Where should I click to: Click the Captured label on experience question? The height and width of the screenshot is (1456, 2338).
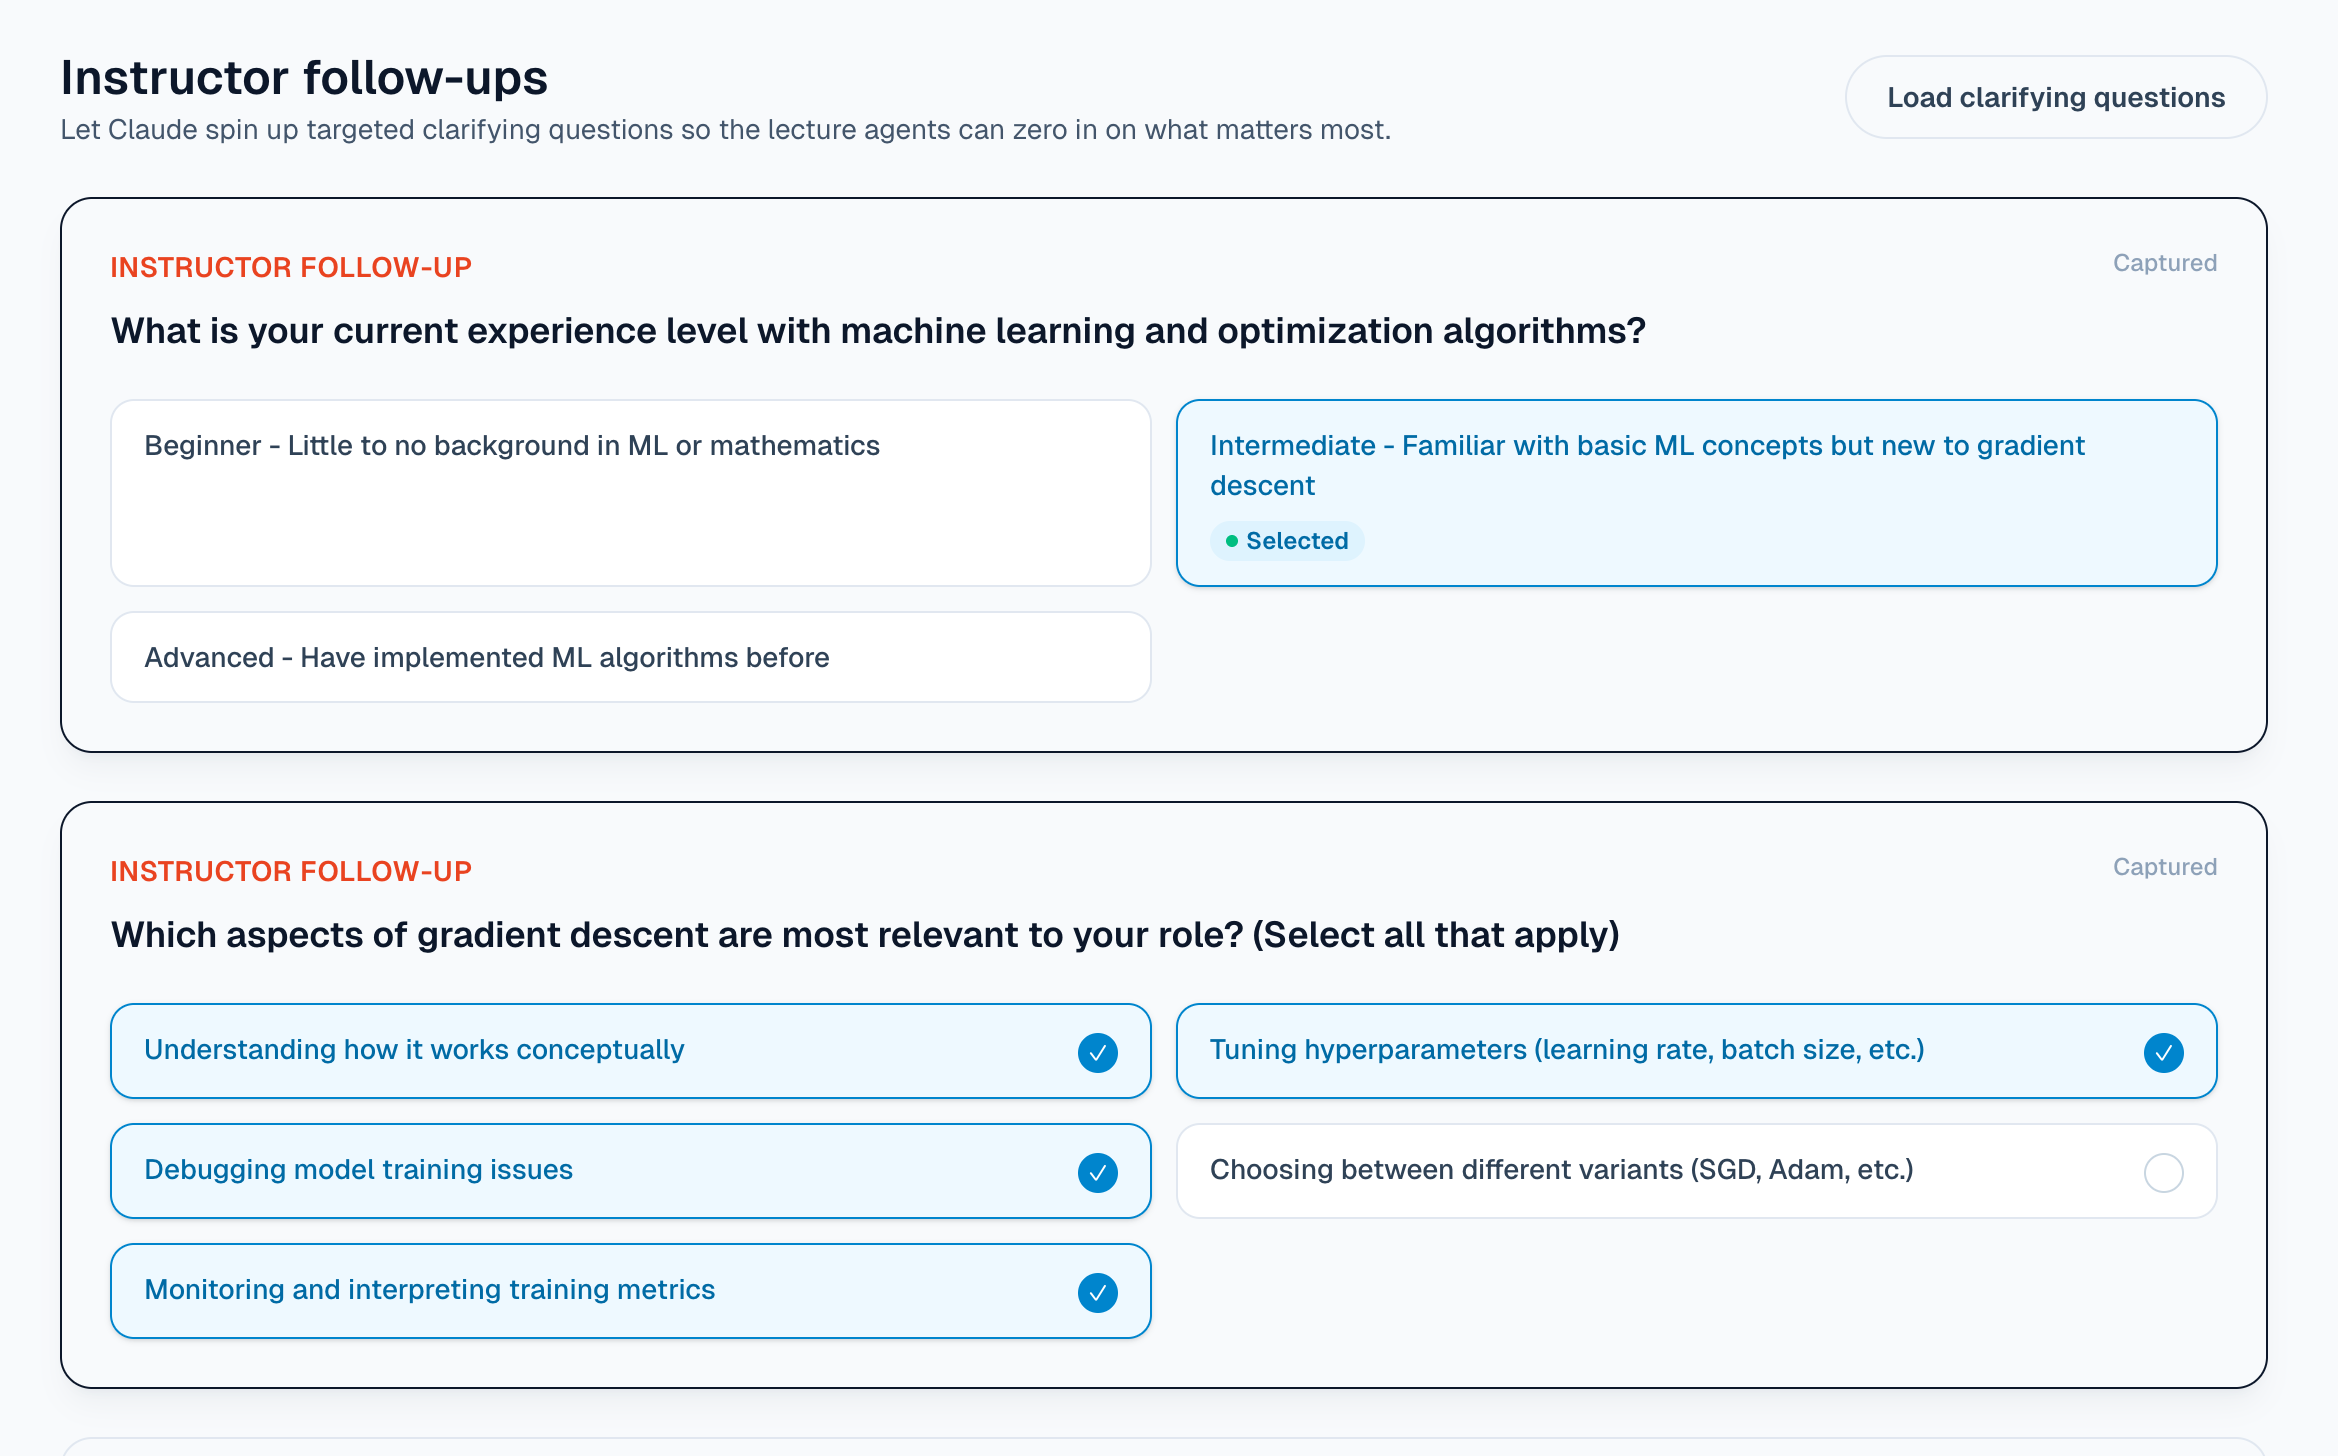(x=2164, y=263)
